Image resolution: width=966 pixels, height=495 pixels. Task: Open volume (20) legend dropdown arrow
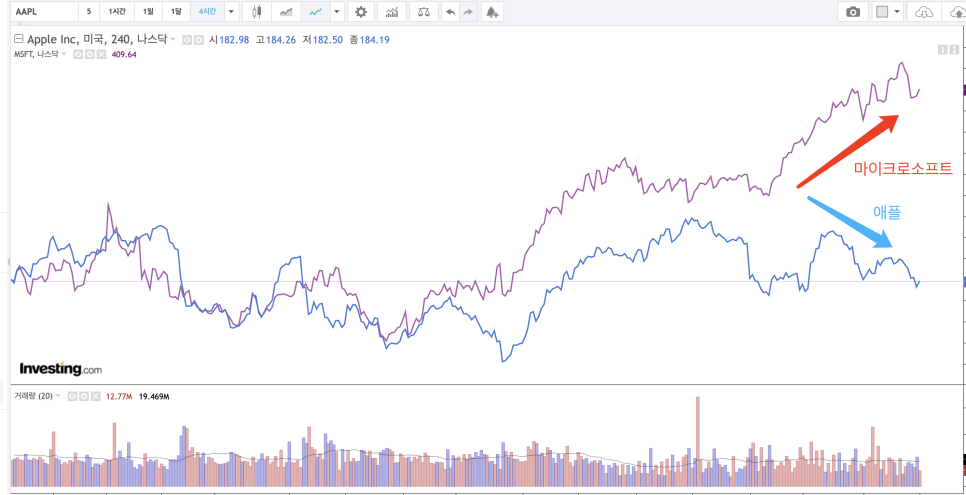(x=59, y=396)
